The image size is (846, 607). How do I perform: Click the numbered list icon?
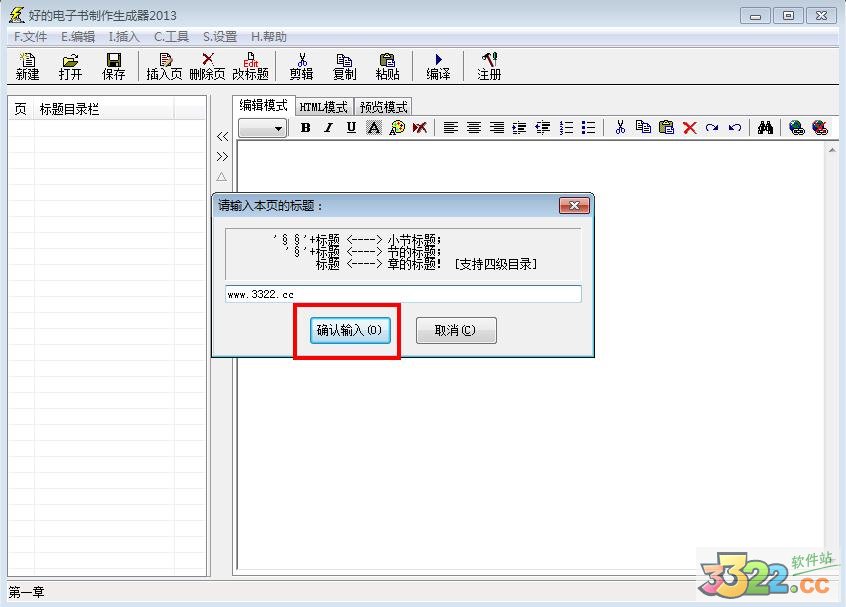point(566,128)
